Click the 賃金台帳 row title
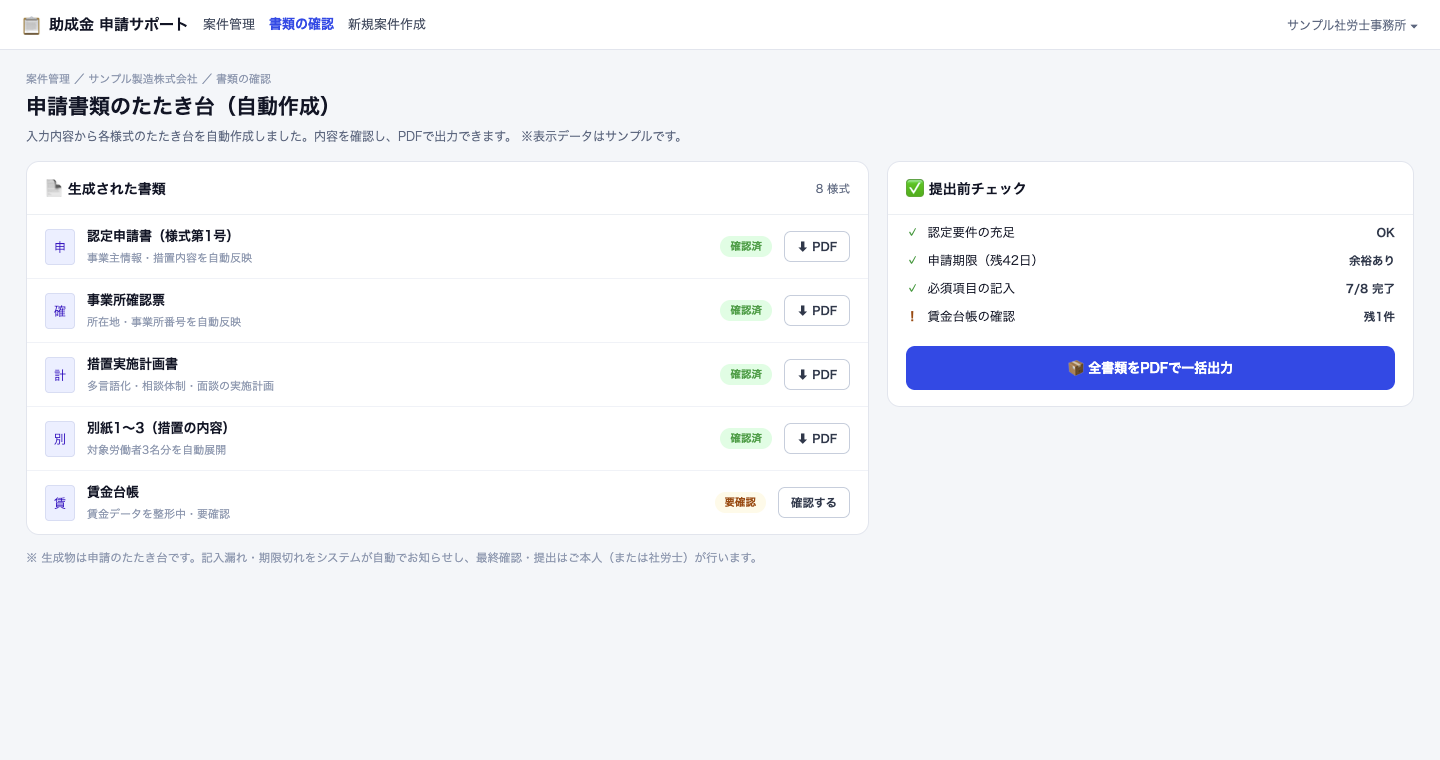This screenshot has width=1440, height=760. [113, 492]
